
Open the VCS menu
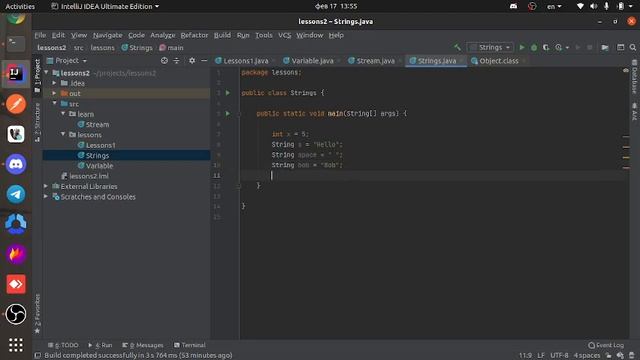tap(284, 35)
